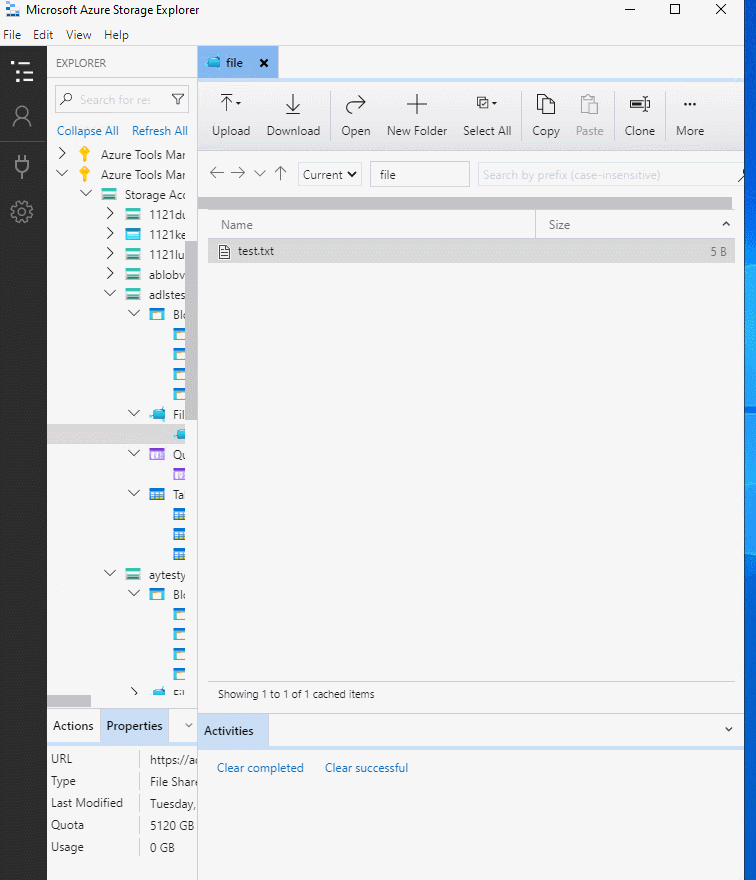Click the Refresh All link
This screenshot has height=880, width=756.
[159, 131]
